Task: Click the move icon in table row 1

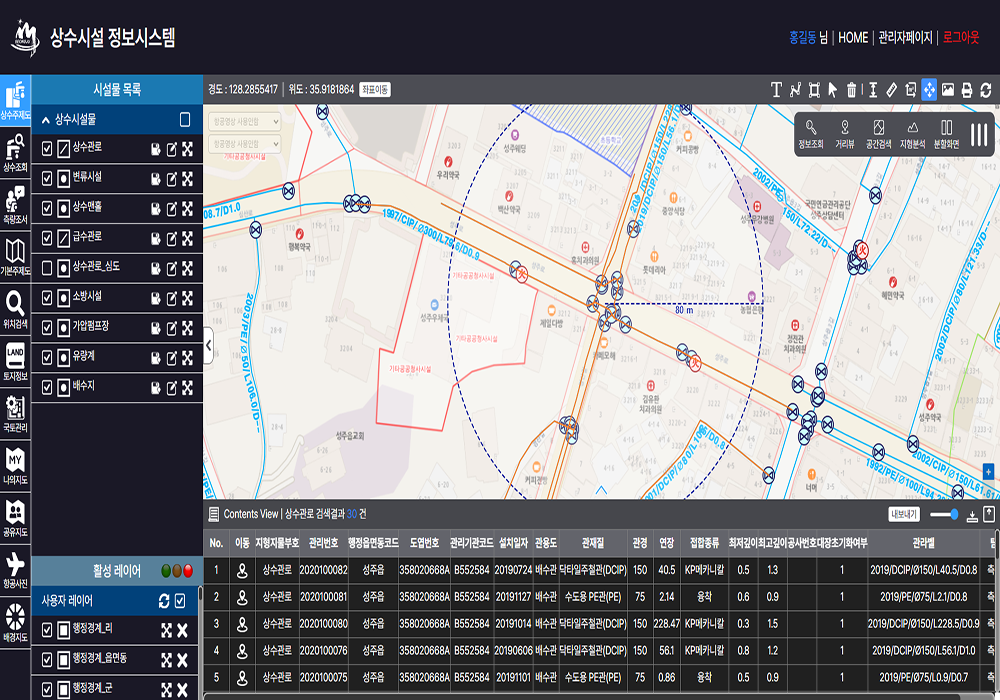Action: coord(242,570)
